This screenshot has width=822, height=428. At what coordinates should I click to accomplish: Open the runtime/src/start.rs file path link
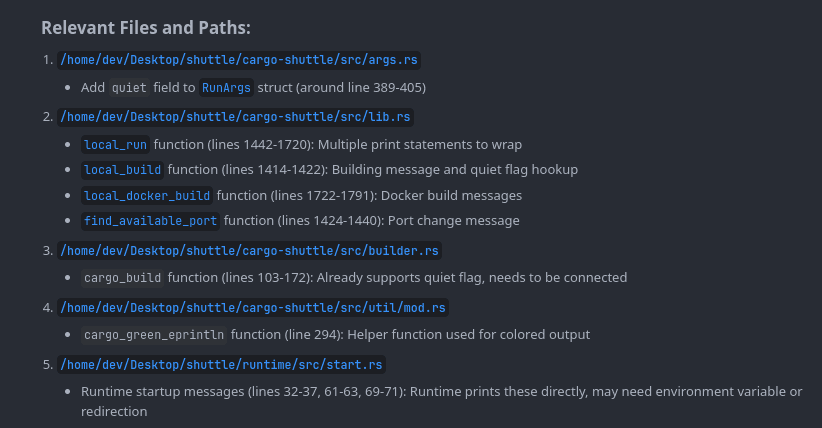[x=222, y=364]
